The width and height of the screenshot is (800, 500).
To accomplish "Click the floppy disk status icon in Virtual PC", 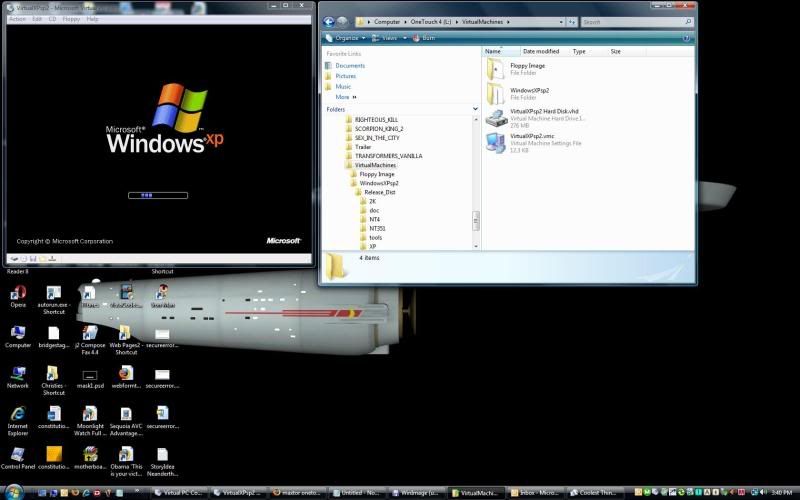I will 33,259.
